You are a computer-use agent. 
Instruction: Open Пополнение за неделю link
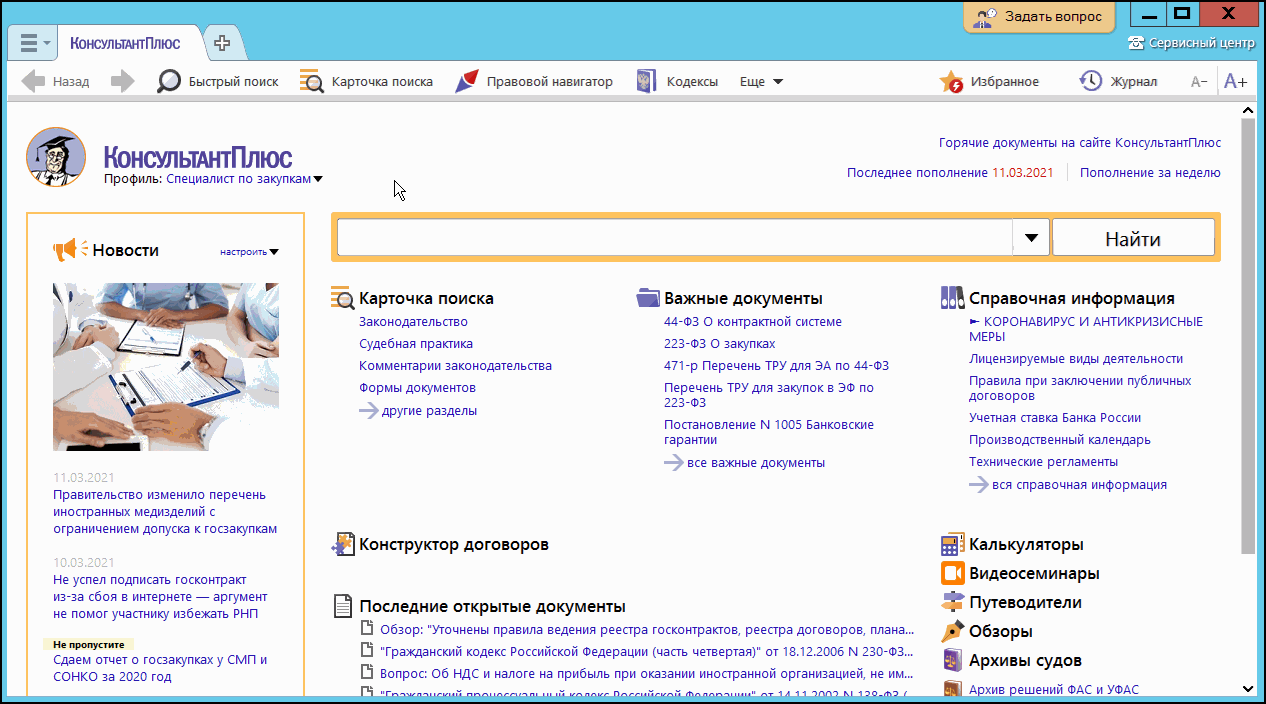pyautogui.click(x=1150, y=173)
